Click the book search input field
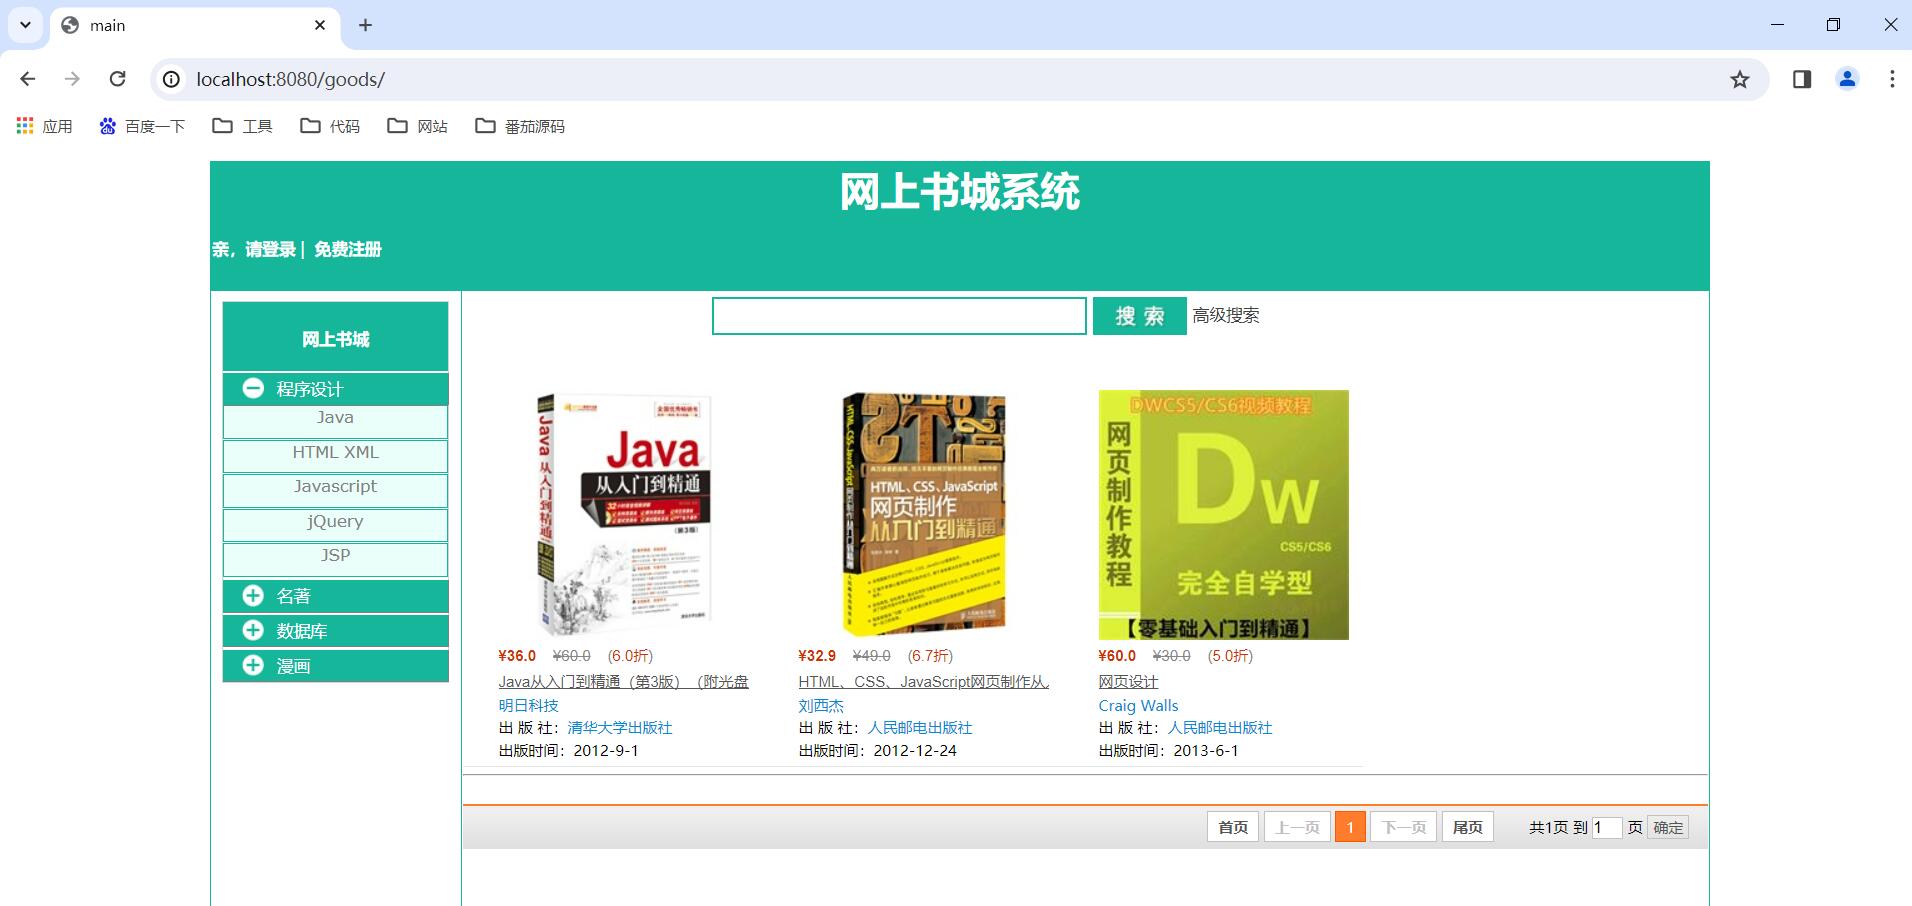 click(899, 316)
